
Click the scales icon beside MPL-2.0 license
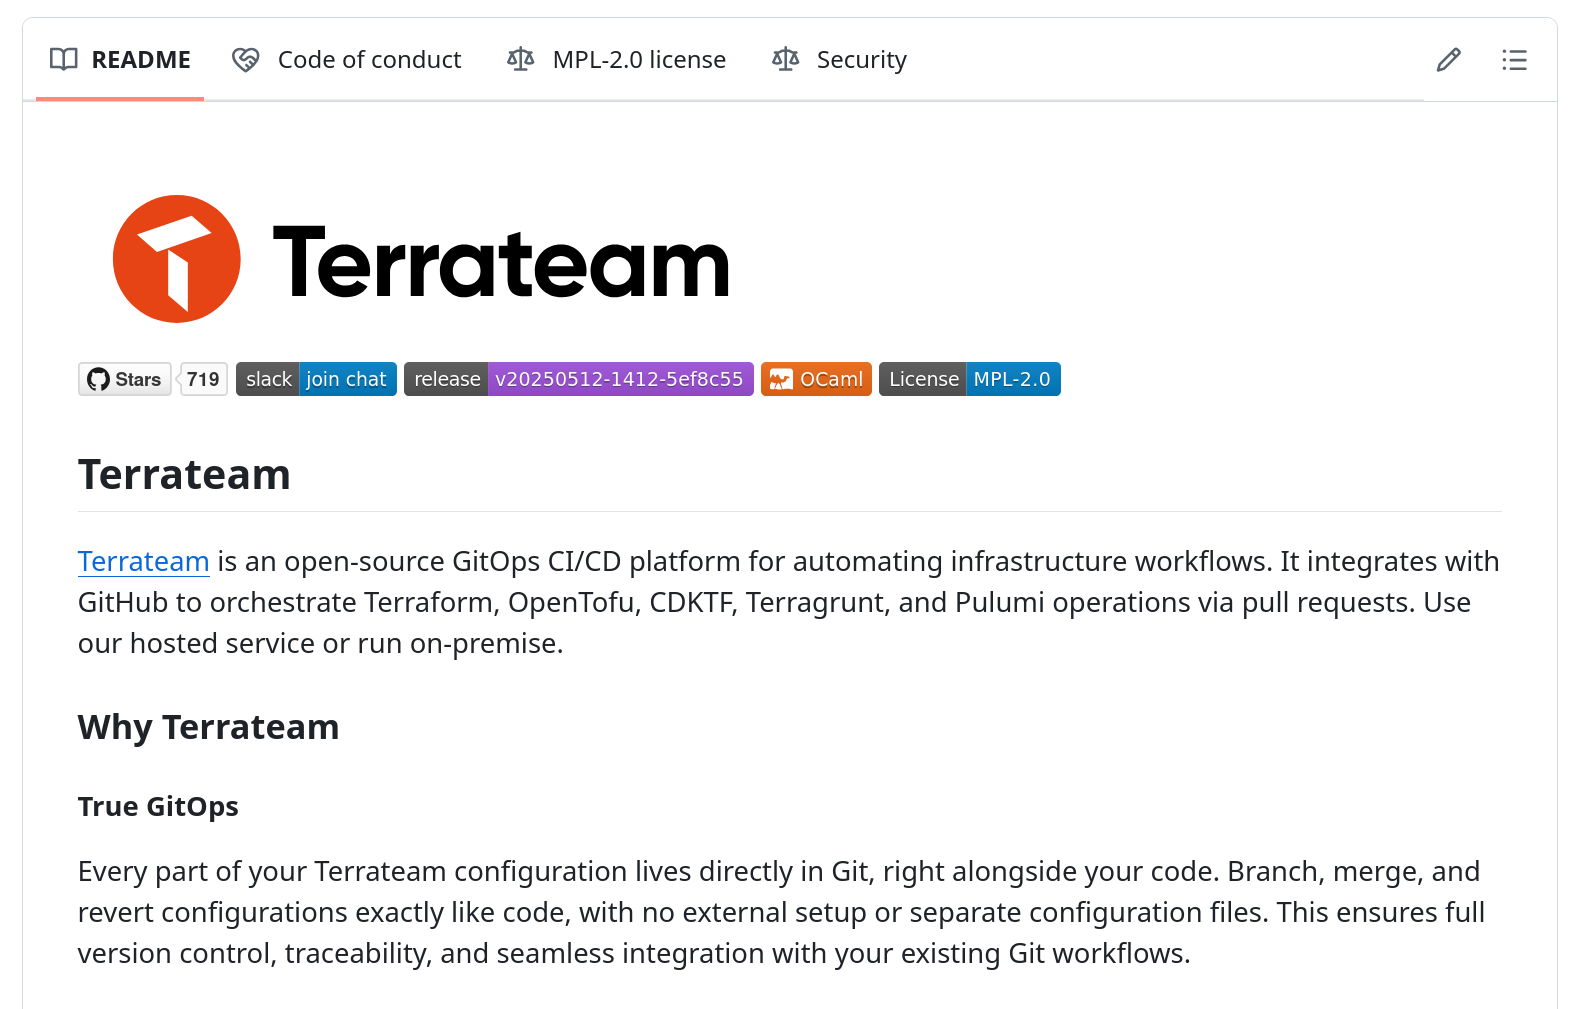pos(521,60)
